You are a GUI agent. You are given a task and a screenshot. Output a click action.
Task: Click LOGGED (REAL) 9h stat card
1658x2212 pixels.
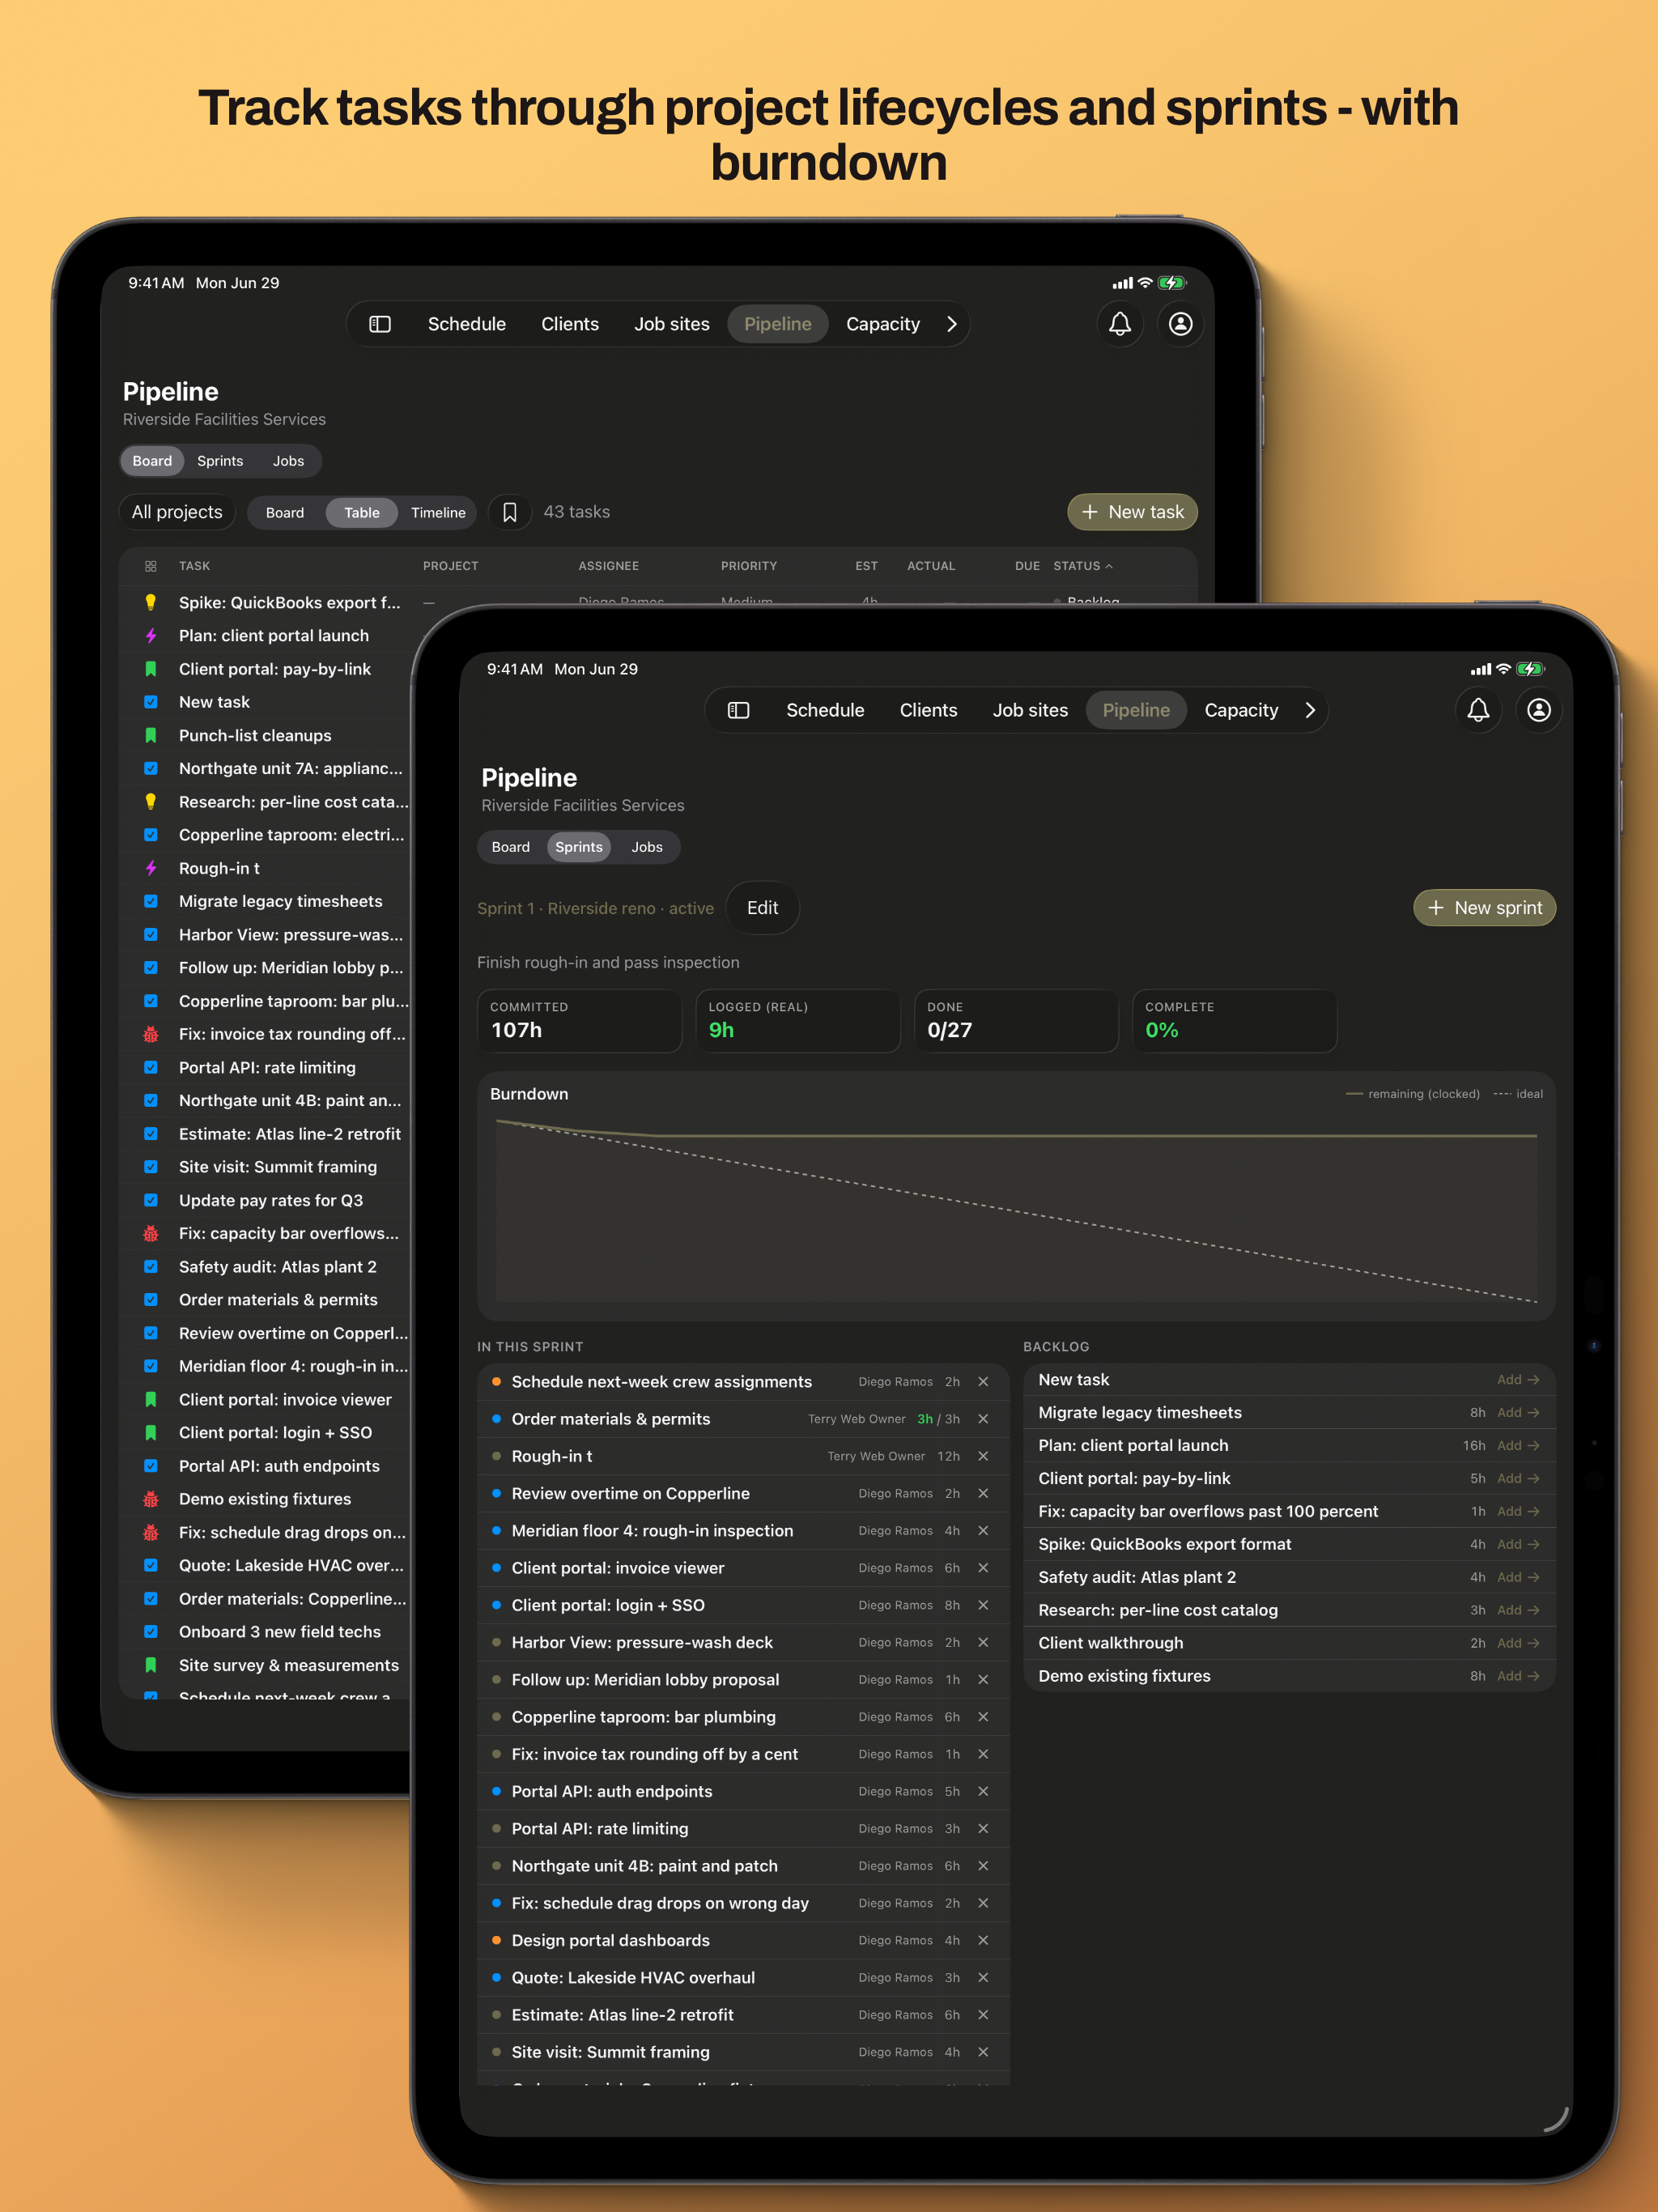coord(798,1021)
